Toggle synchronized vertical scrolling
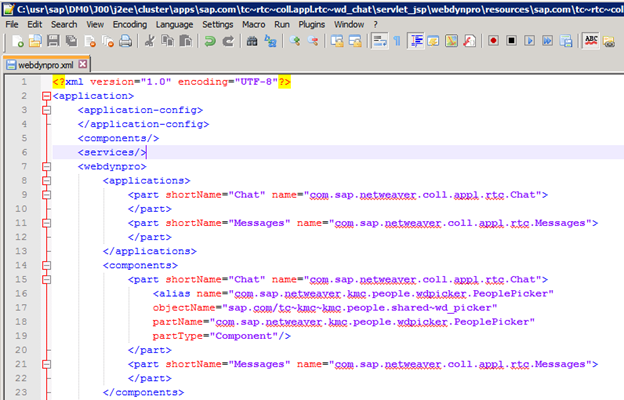Image resolution: width=624 pixels, height=400 pixels. click(x=337, y=41)
